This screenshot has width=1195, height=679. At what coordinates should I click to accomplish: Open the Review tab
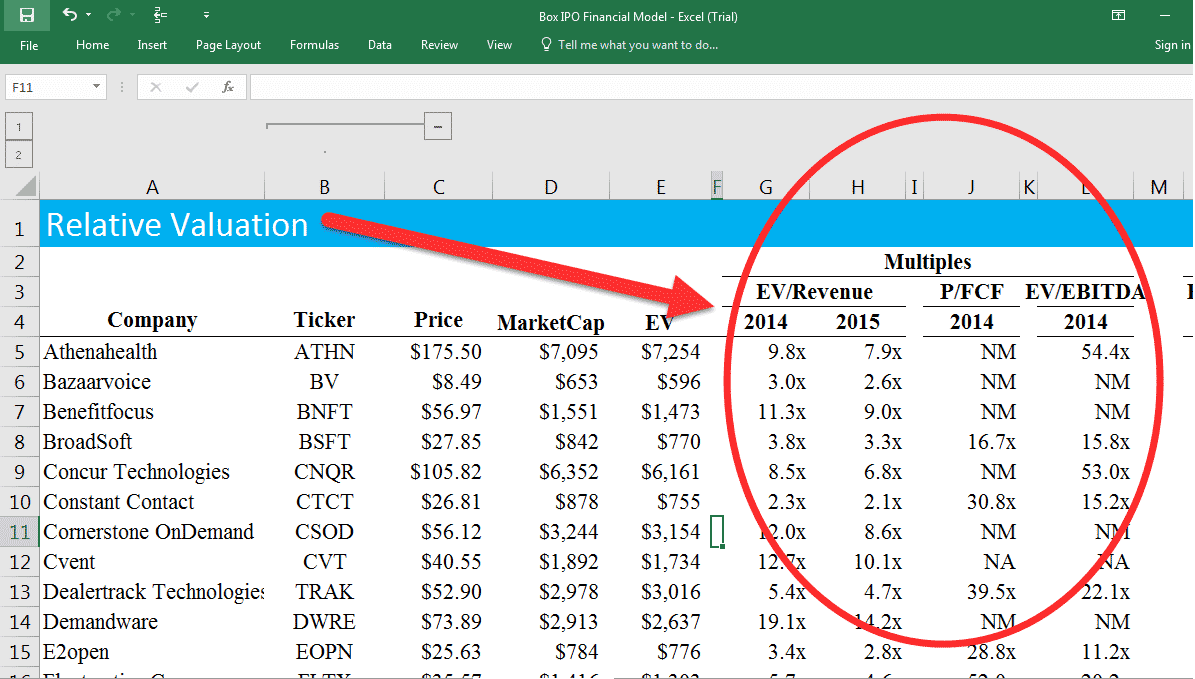pos(439,45)
